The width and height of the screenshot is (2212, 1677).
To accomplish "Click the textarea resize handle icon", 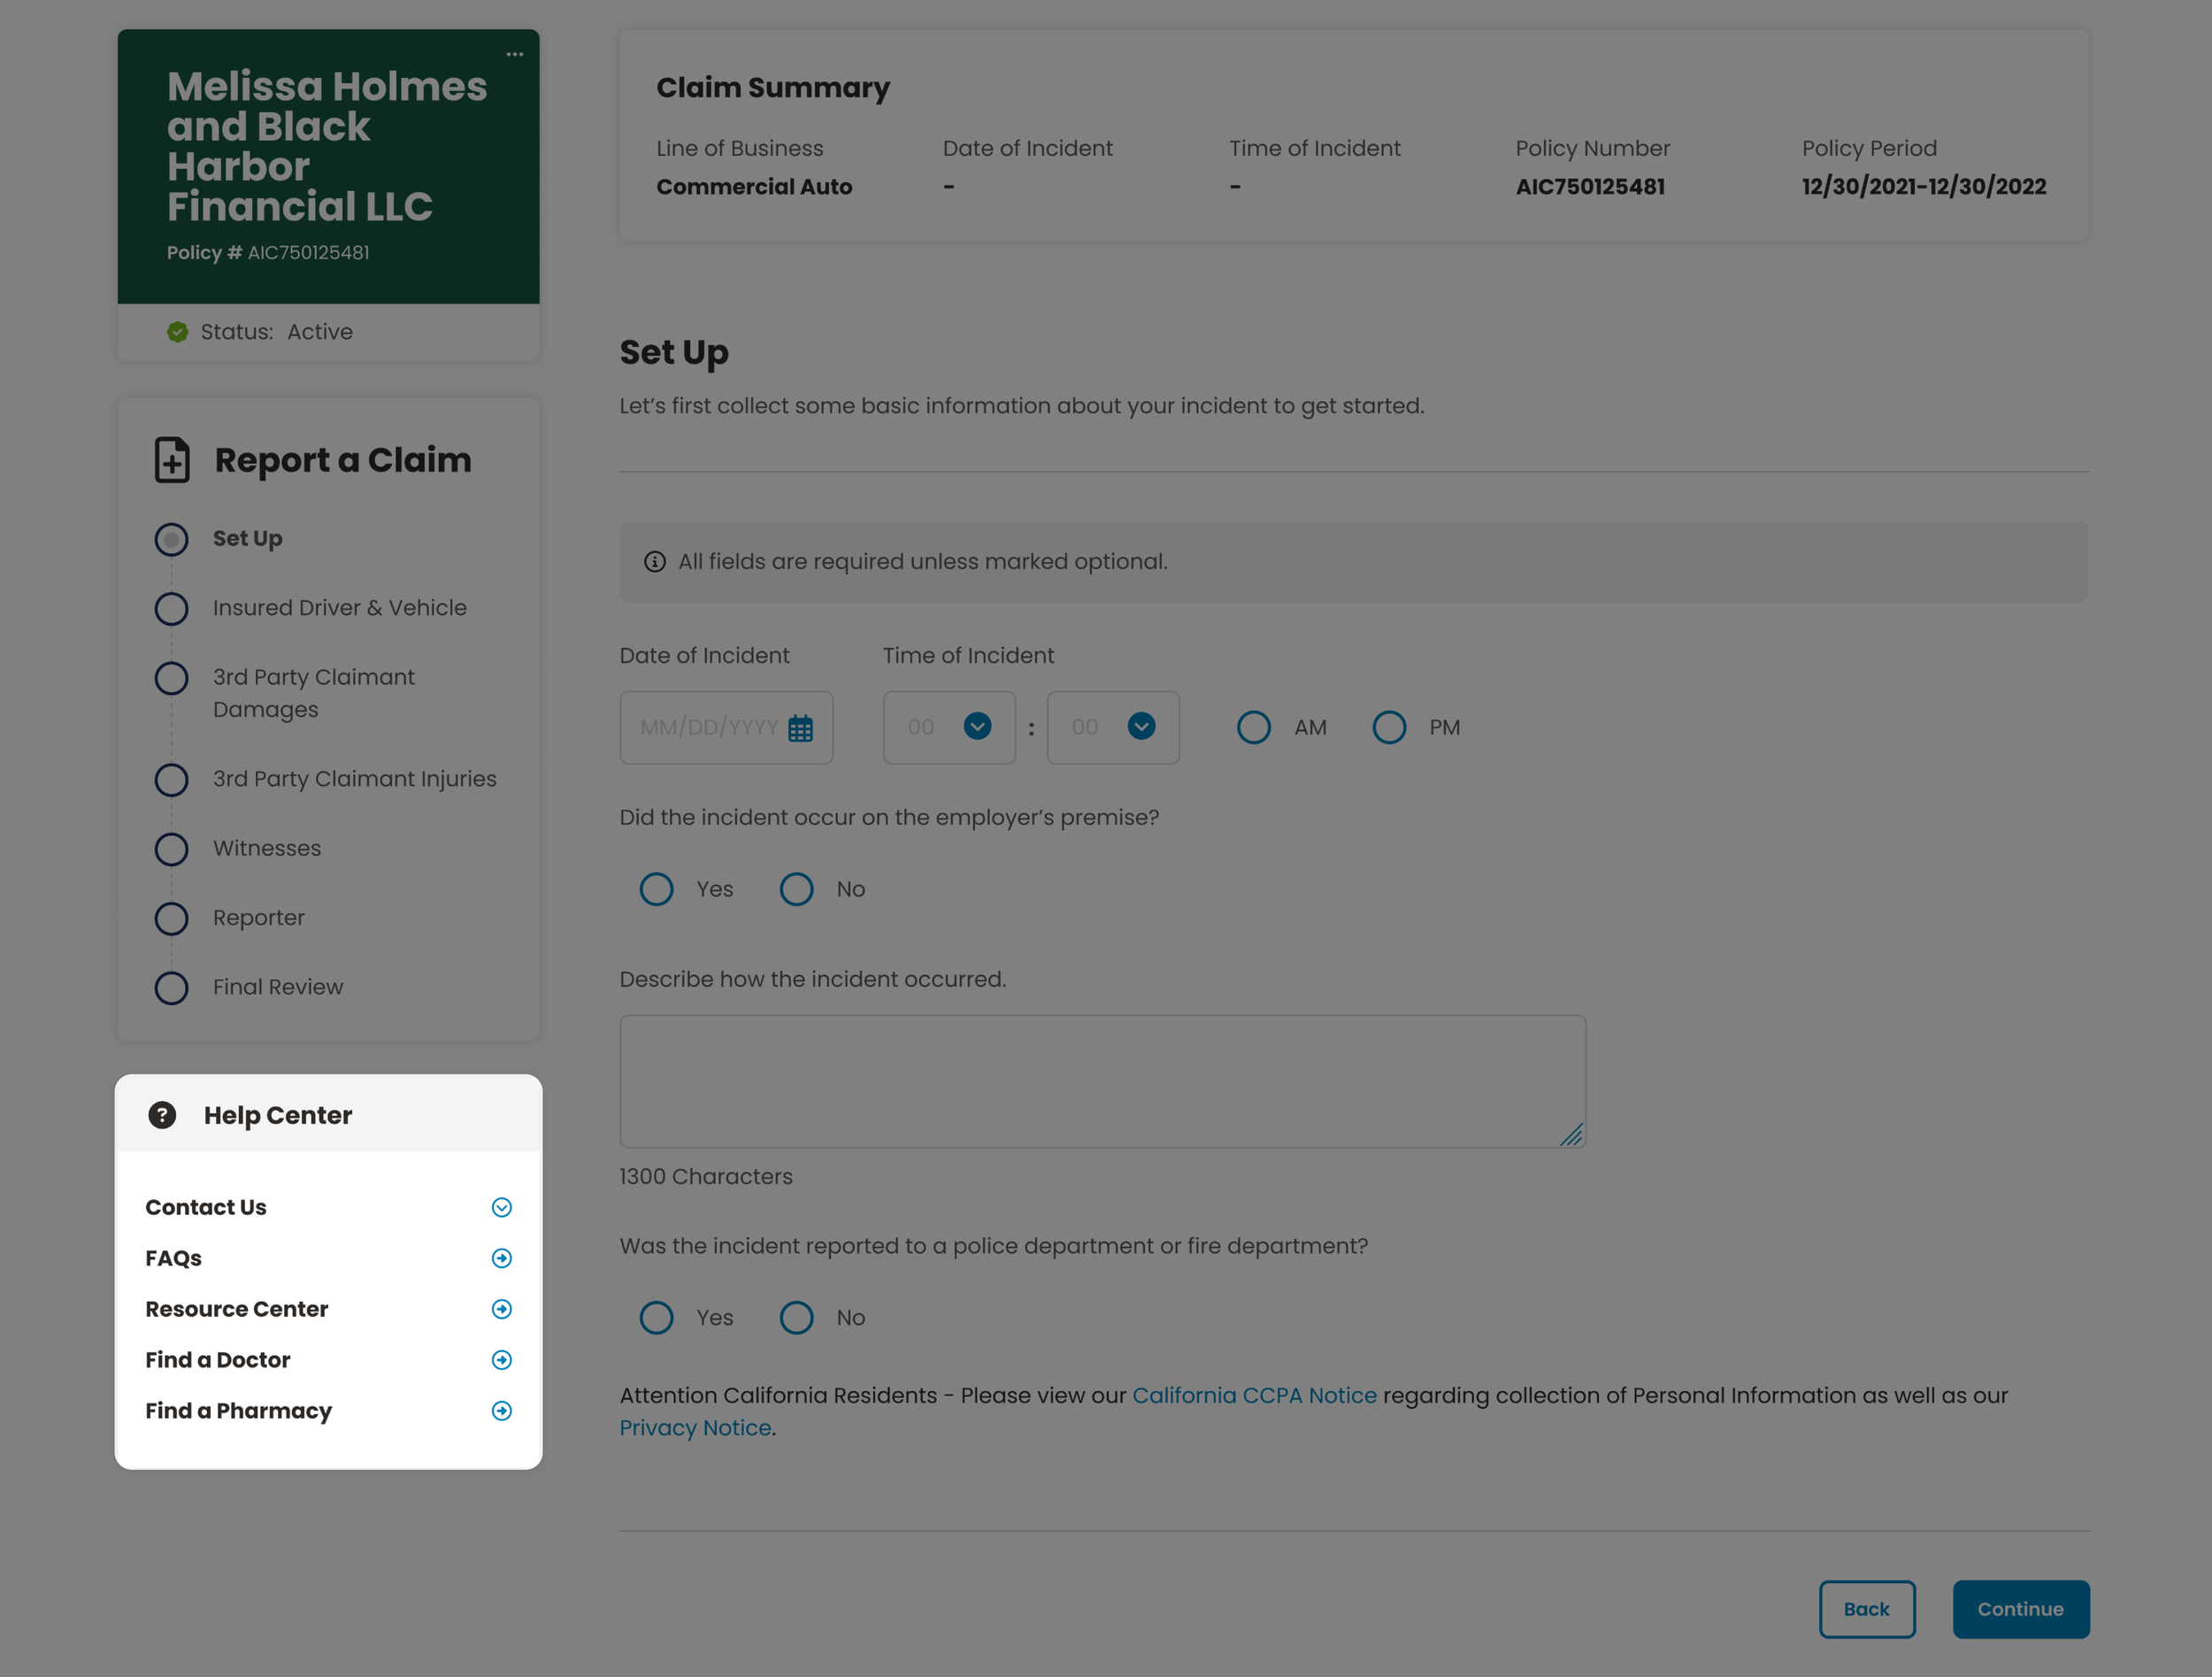I will coord(1571,1134).
